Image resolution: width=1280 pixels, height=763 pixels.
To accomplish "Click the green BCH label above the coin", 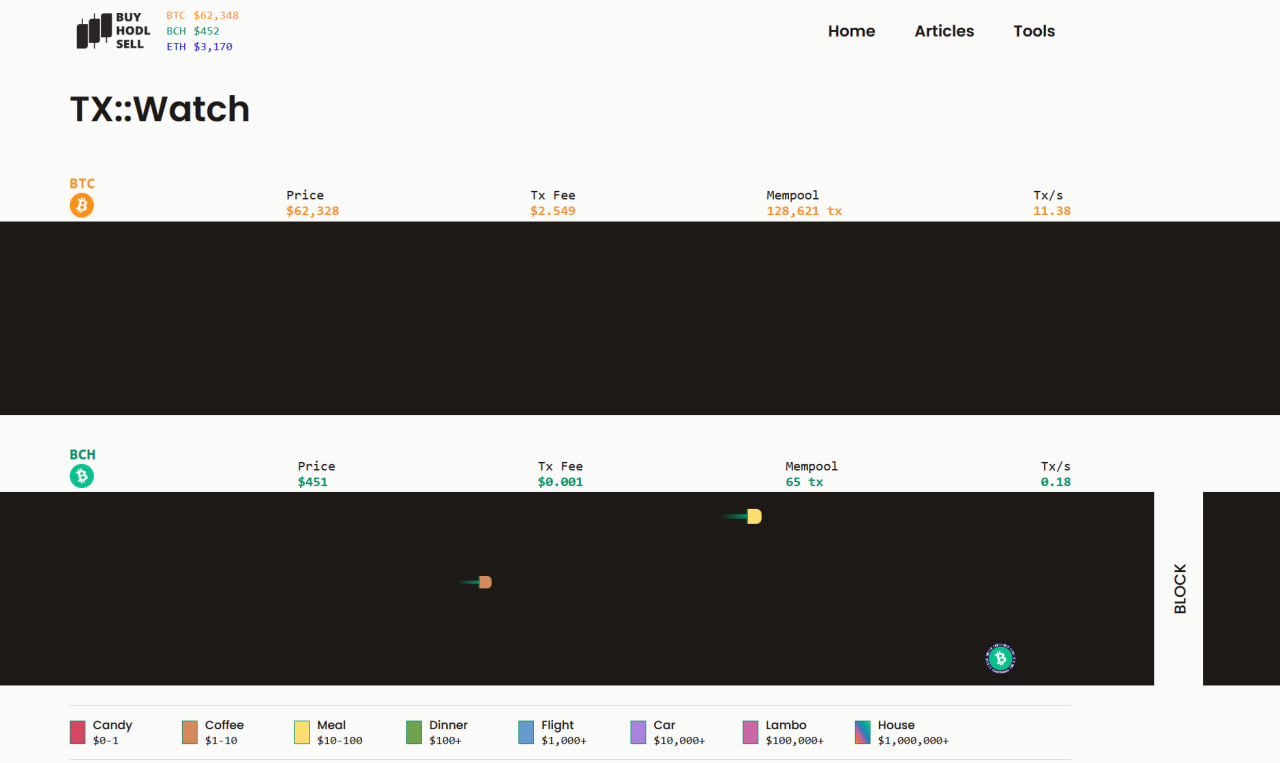I will click(82, 455).
